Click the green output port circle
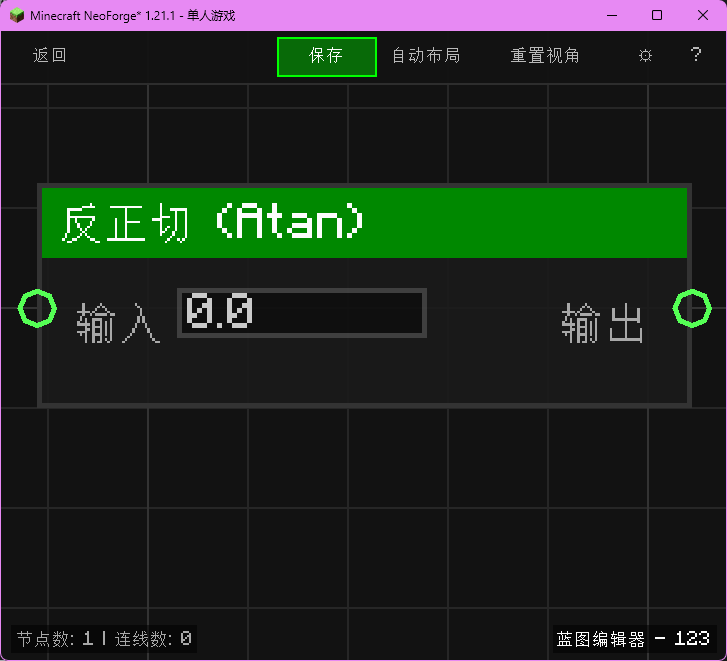 (691, 308)
